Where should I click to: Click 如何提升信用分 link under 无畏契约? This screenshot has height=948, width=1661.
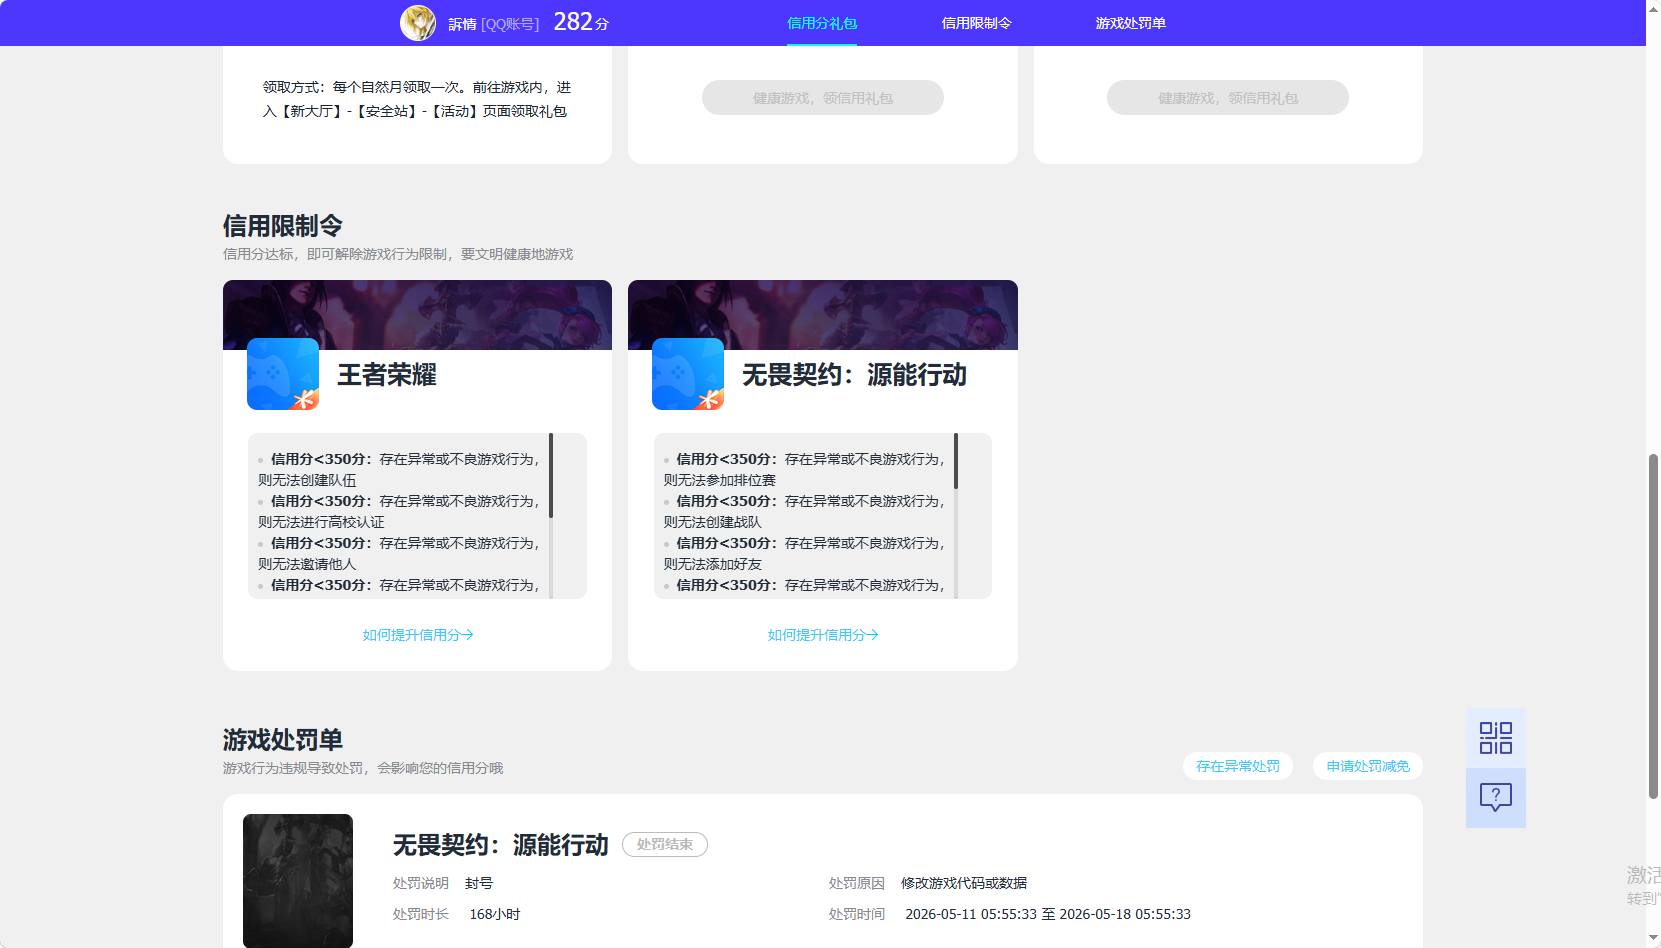[x=823, y=635]
